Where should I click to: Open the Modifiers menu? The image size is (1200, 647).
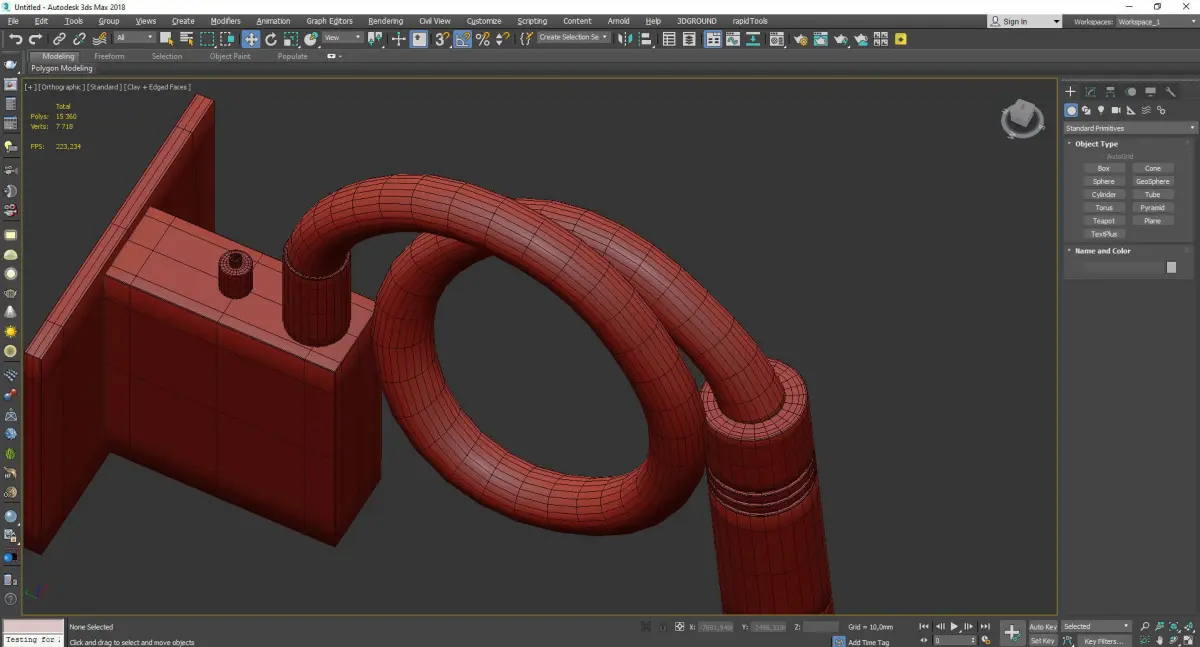[x=225, y=21]
